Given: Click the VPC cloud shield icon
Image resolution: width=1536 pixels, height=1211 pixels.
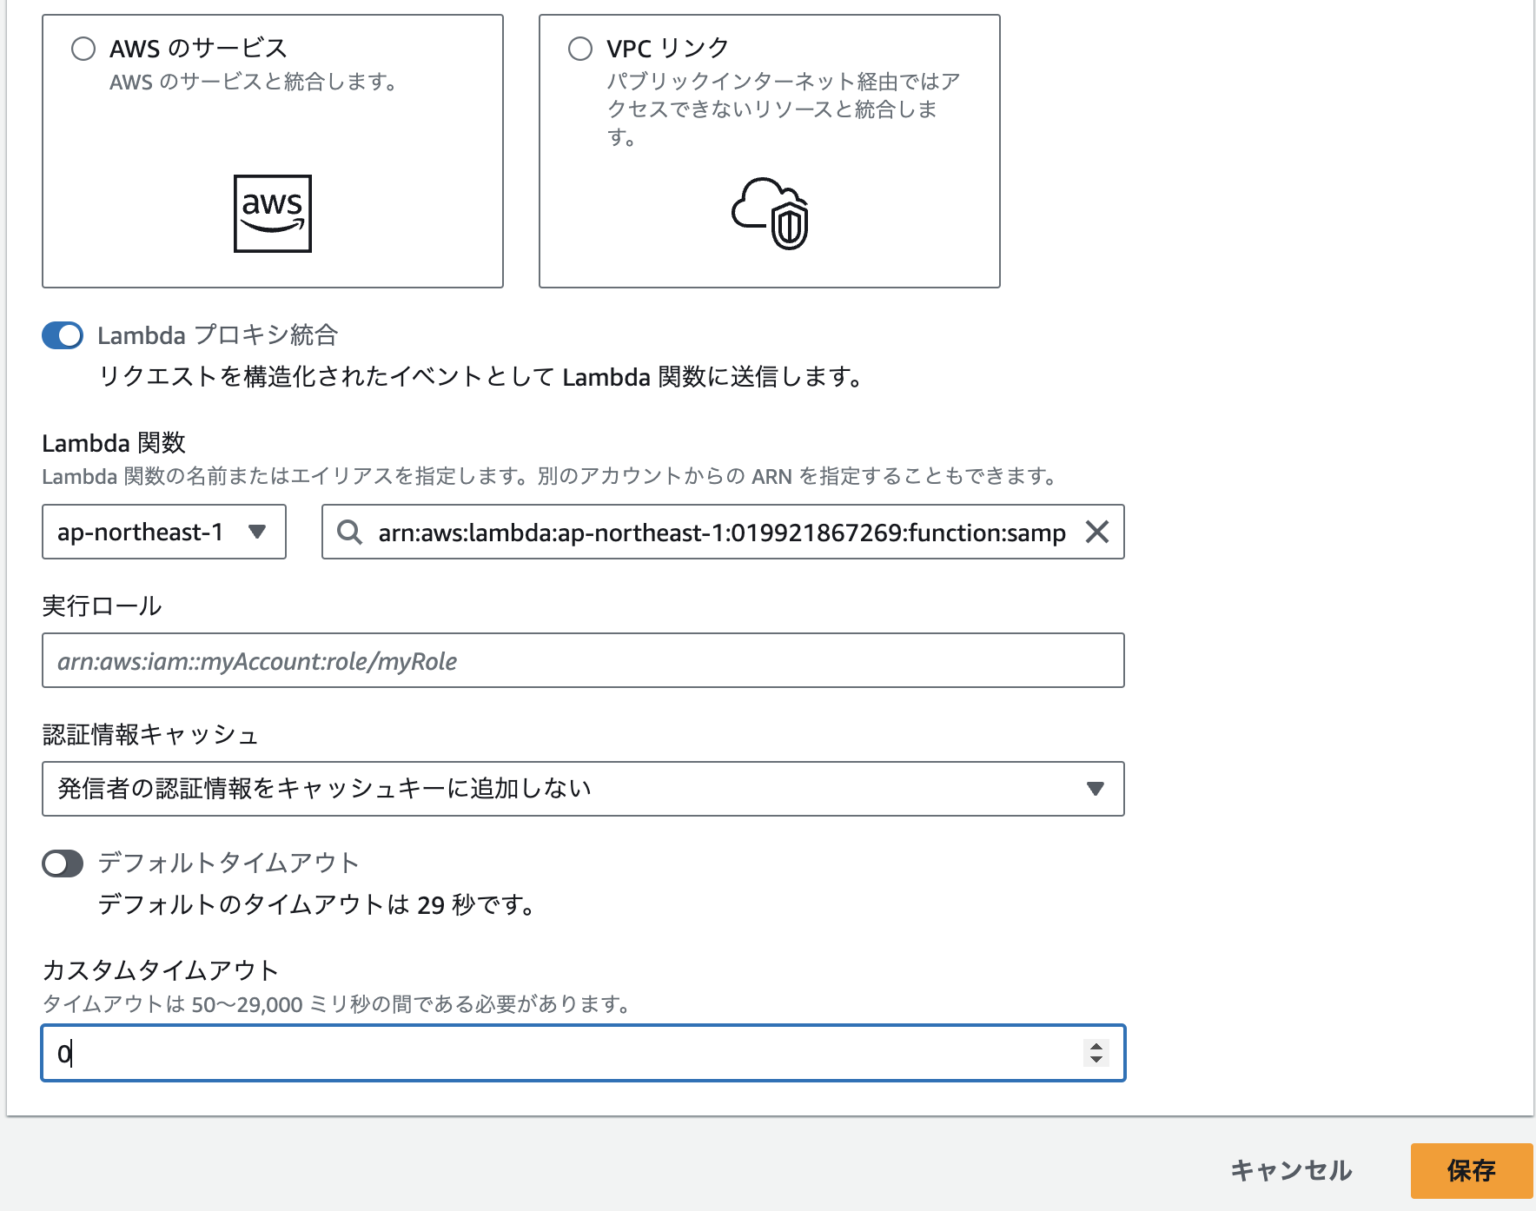Looking at the screenshot, I should pos(770,213).
